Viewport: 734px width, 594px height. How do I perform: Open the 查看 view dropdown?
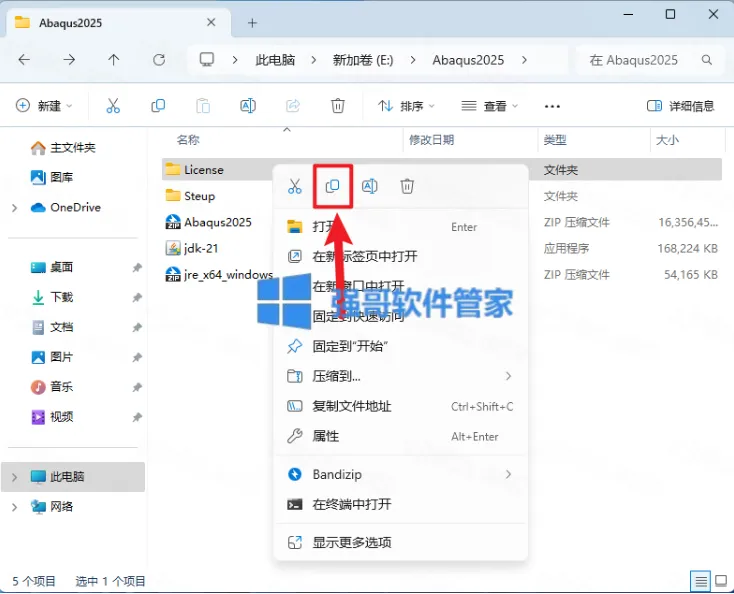point(490,106)
